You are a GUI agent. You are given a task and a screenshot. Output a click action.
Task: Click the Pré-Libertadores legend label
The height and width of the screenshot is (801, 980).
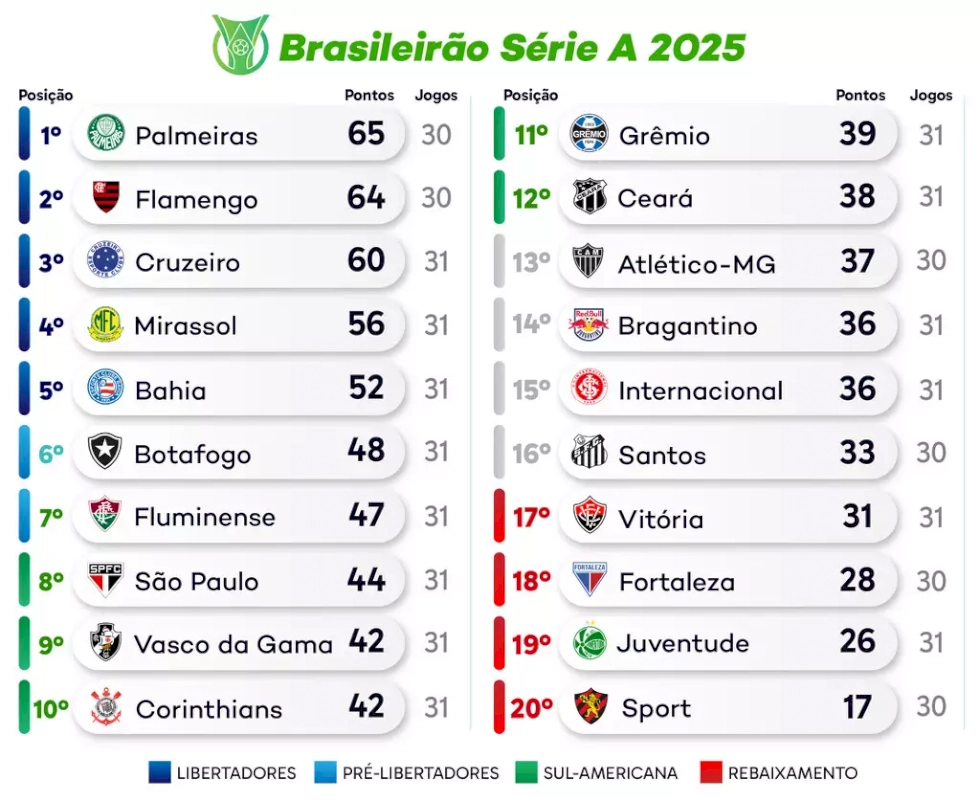420,773
